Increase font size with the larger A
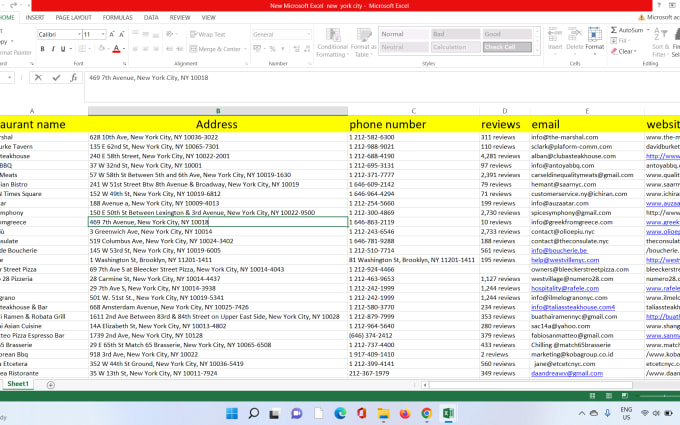Screen dimensions: 680x425 click(x=111, y=34)
